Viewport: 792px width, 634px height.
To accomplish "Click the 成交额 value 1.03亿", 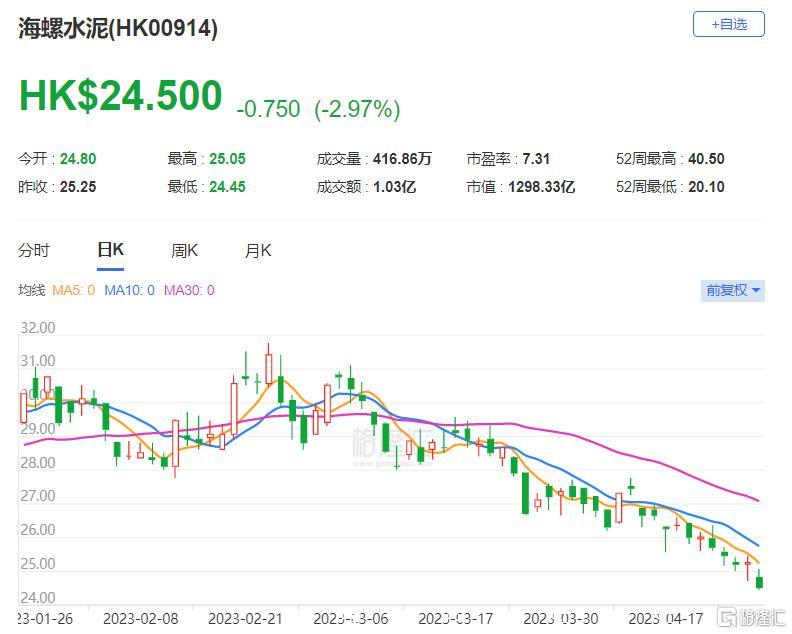I will point(394,187).
